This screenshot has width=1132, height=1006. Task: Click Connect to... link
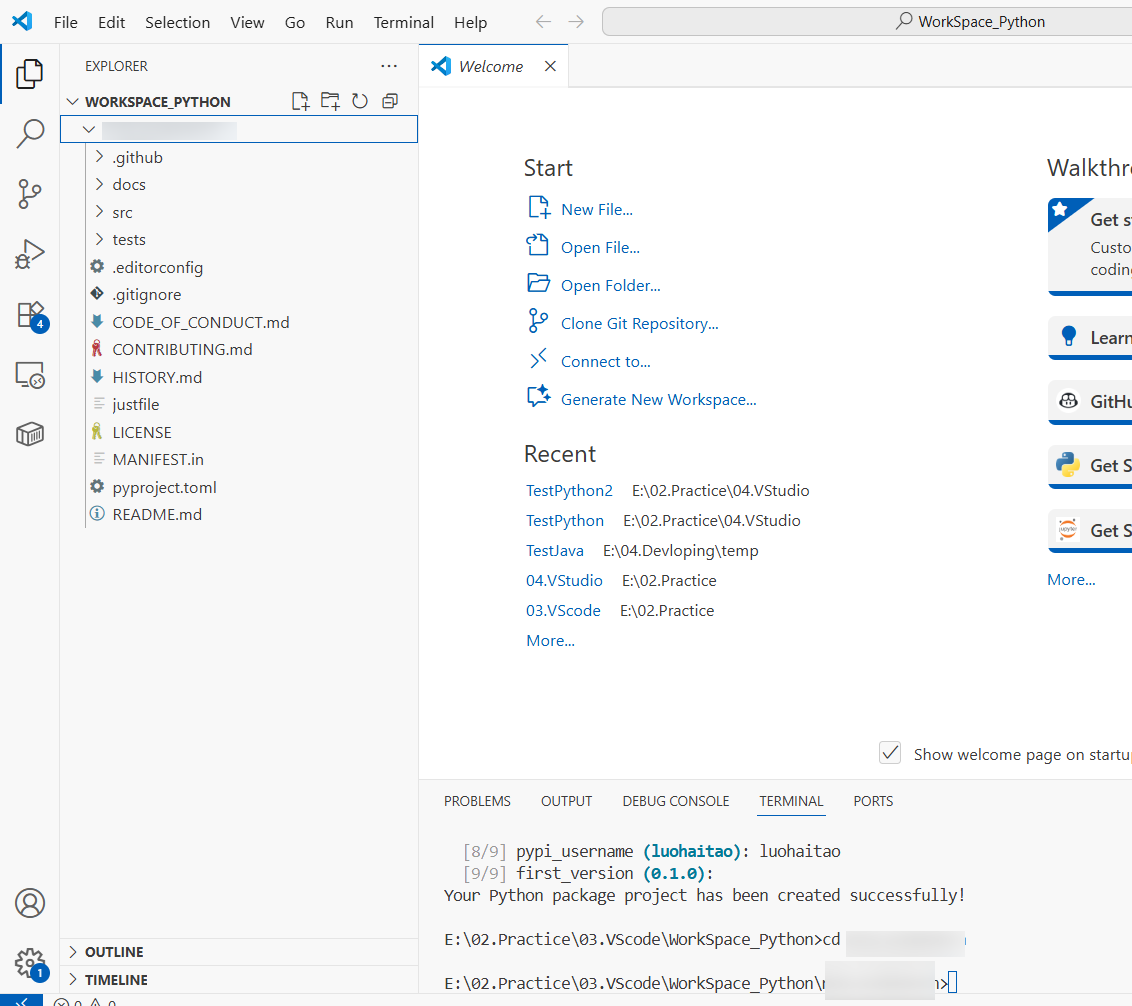[x=605, y=361]
